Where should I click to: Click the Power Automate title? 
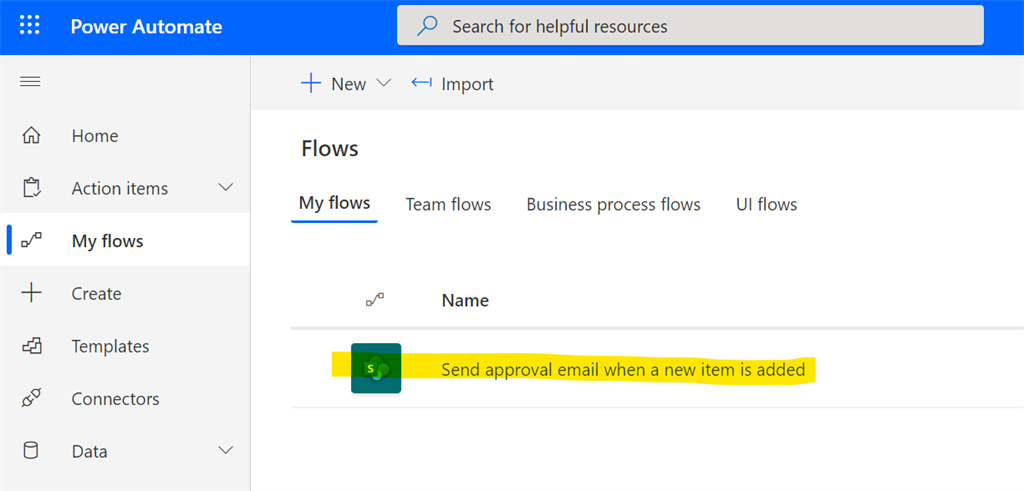point(146,27)
